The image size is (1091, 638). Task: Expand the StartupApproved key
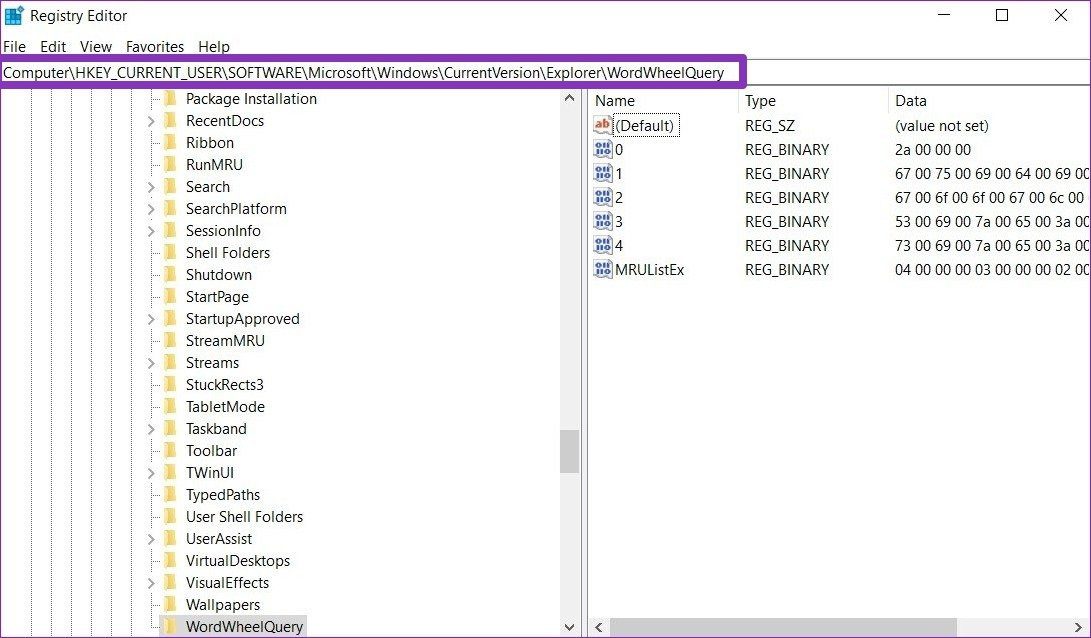pyautogui.click(x=151, y=319)
